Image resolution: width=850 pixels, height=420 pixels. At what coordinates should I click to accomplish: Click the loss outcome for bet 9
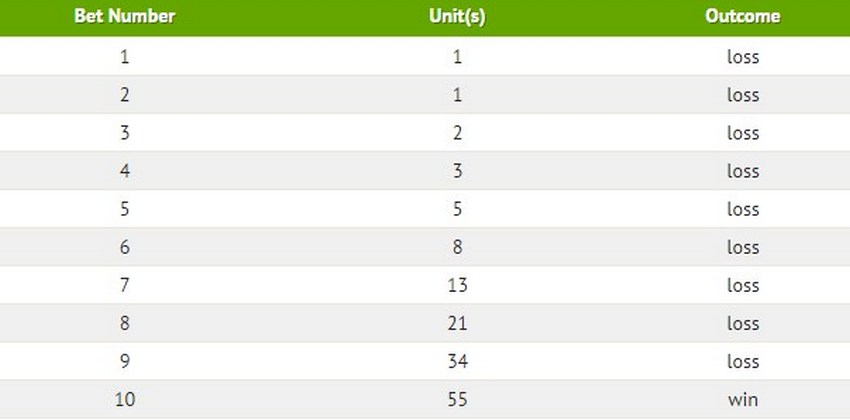pyautogui.click(x=743, y=361)
